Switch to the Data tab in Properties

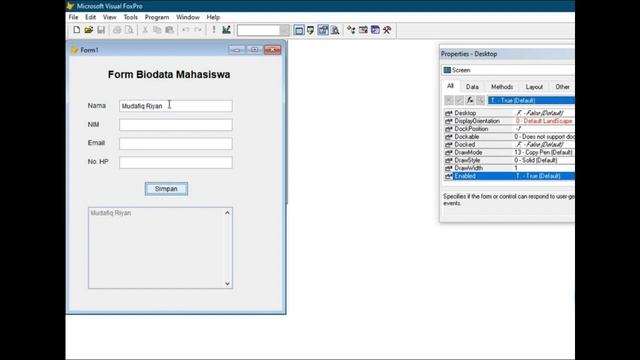point(472,87)
